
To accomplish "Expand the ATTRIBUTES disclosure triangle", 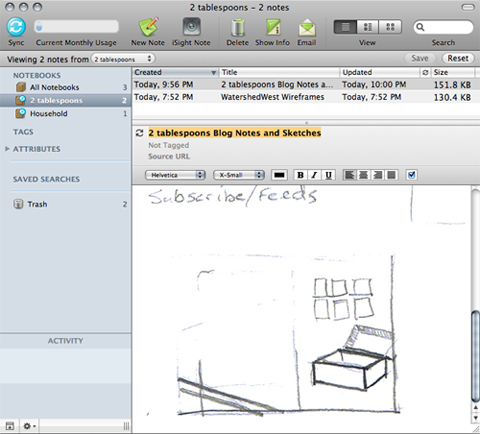I will click(x=7, y=149).
